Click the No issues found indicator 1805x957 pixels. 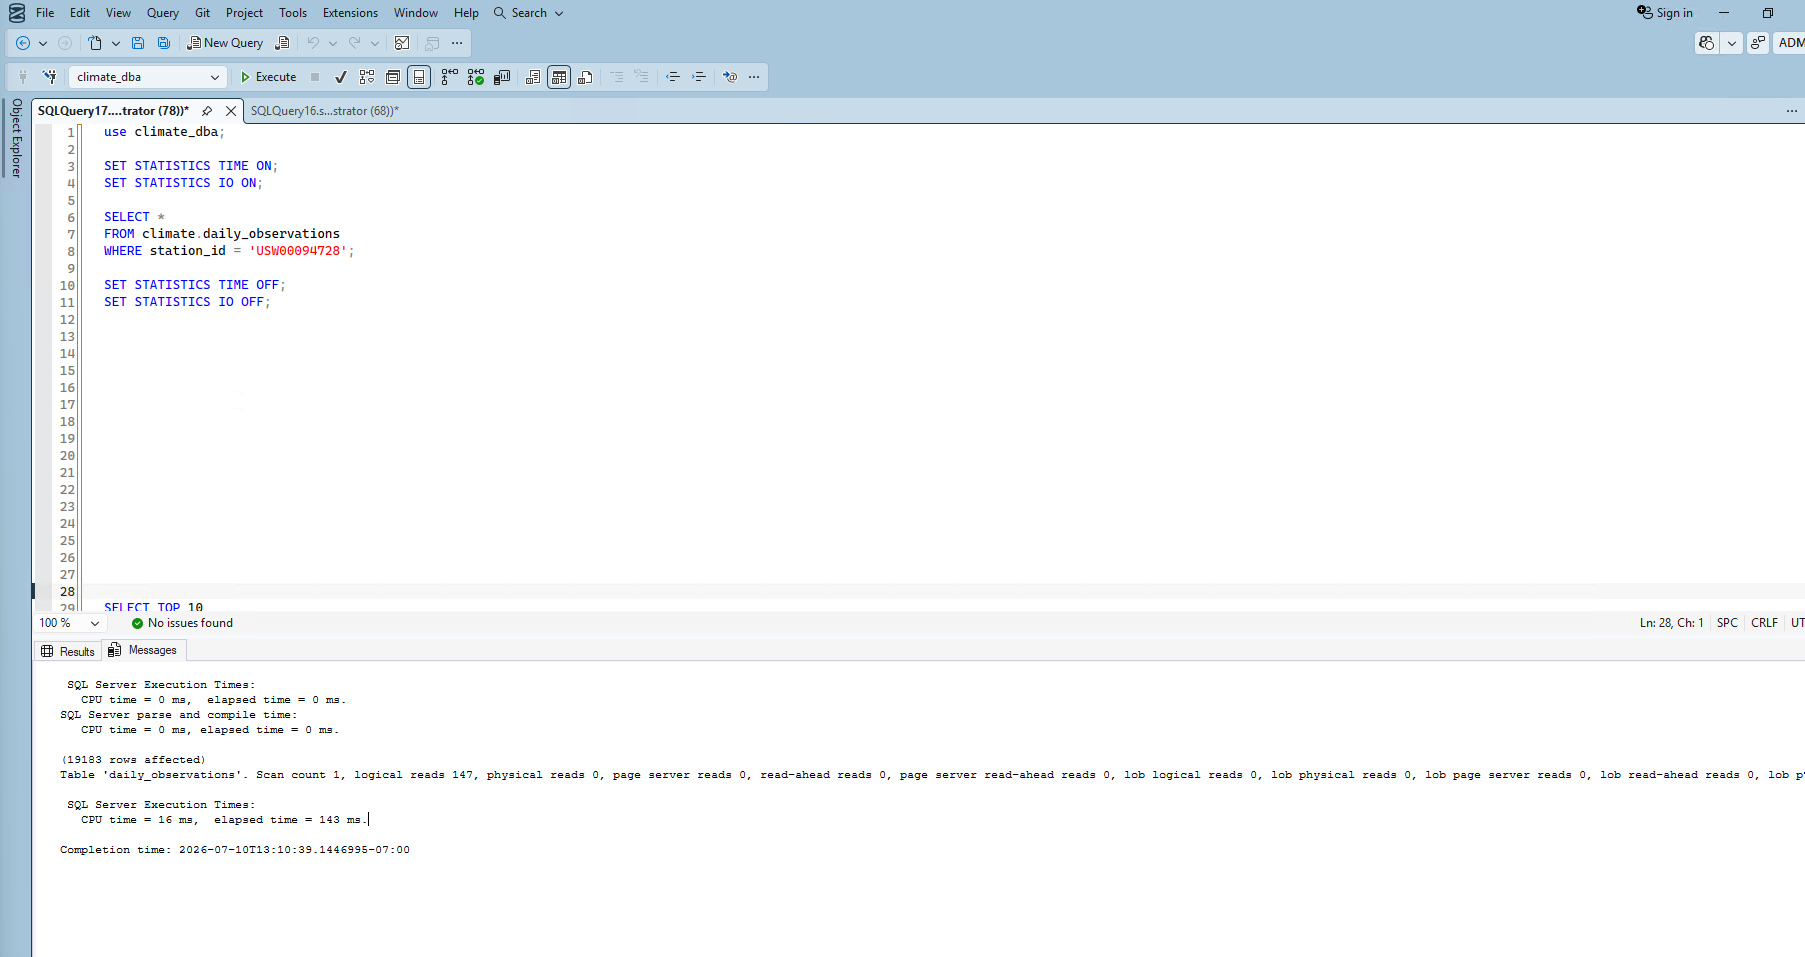click(182, 623)
